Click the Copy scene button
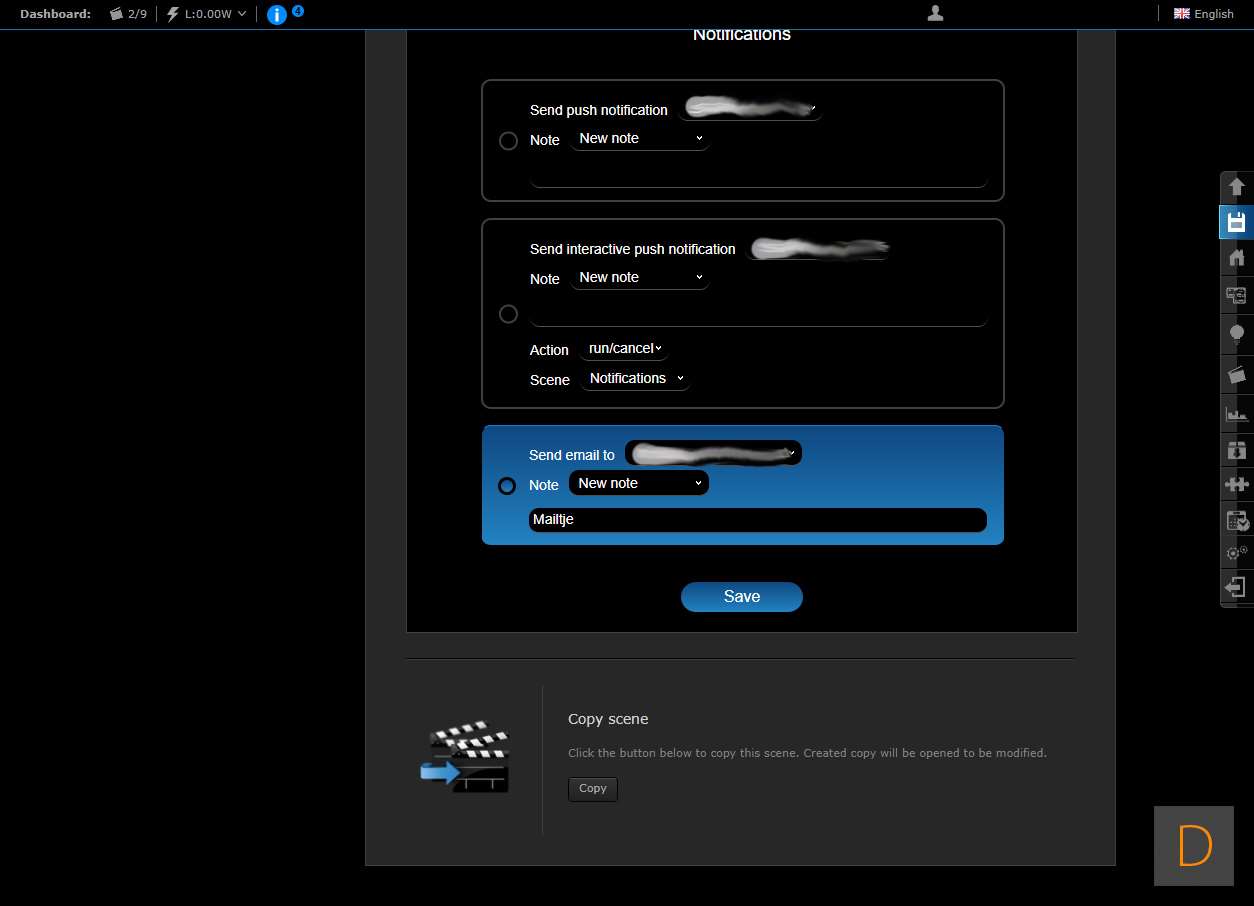This screenshot has width=1254, height=906. pyautogui.click(x=593, y=789)
